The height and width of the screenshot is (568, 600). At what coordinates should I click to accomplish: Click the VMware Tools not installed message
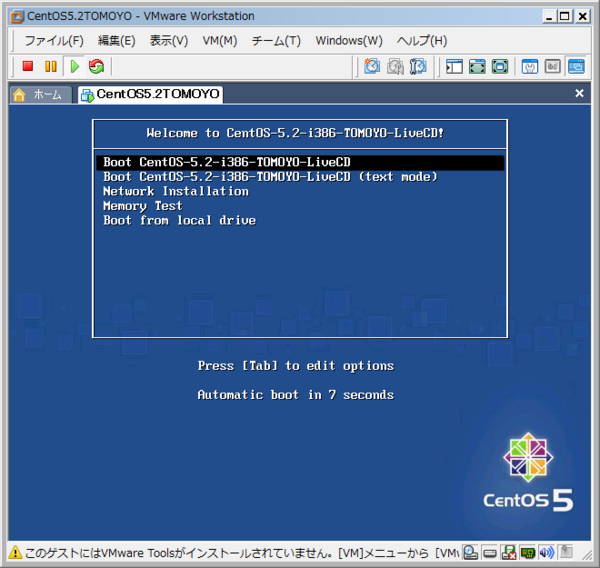click(x=242, y=553)
